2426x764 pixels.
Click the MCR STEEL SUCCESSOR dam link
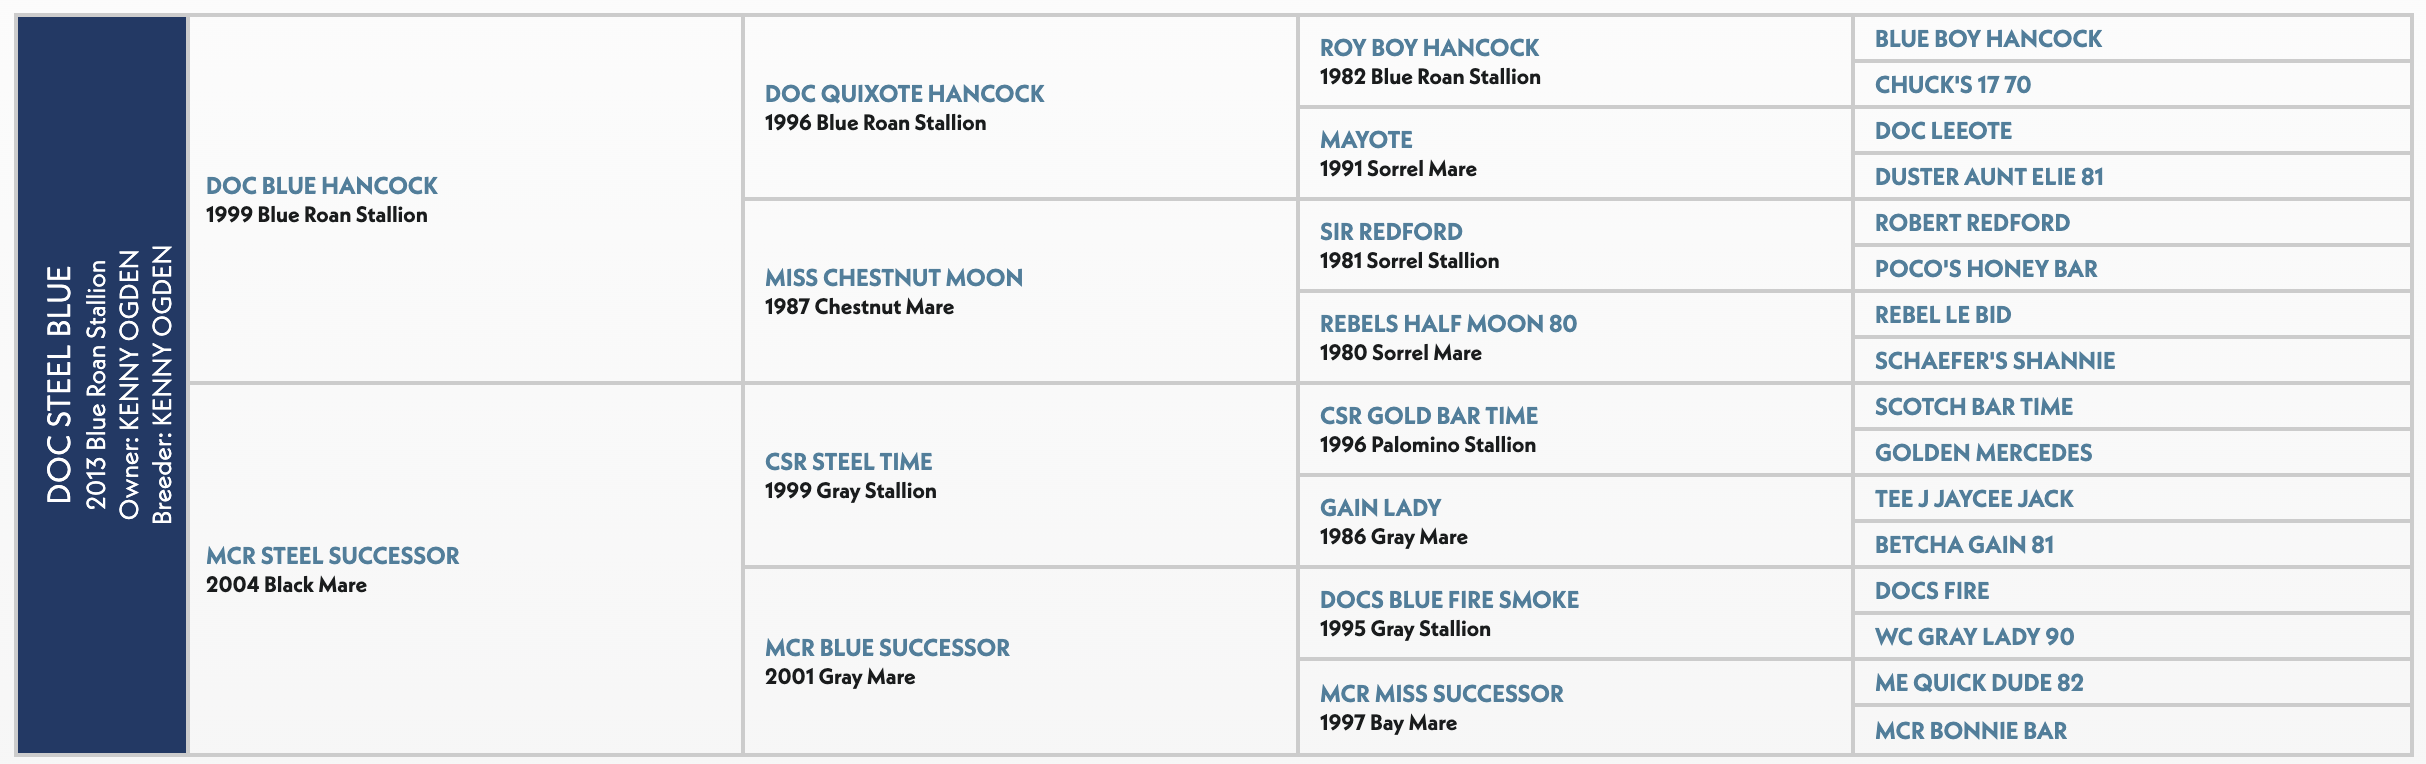click(x=332, y=556)
